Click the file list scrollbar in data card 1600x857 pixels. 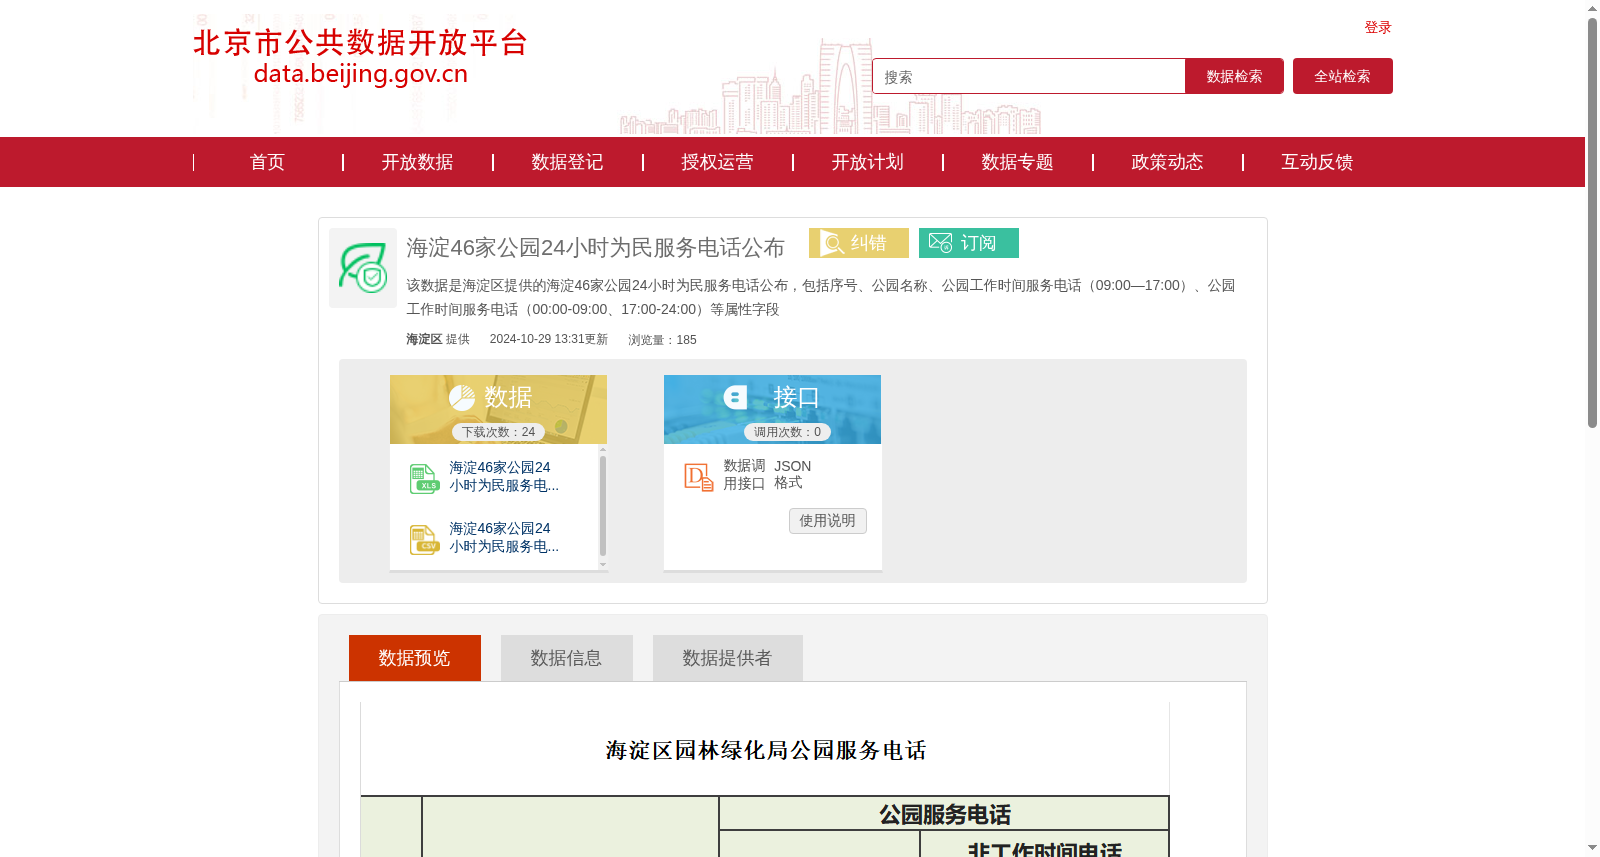[x=603, y=507]
